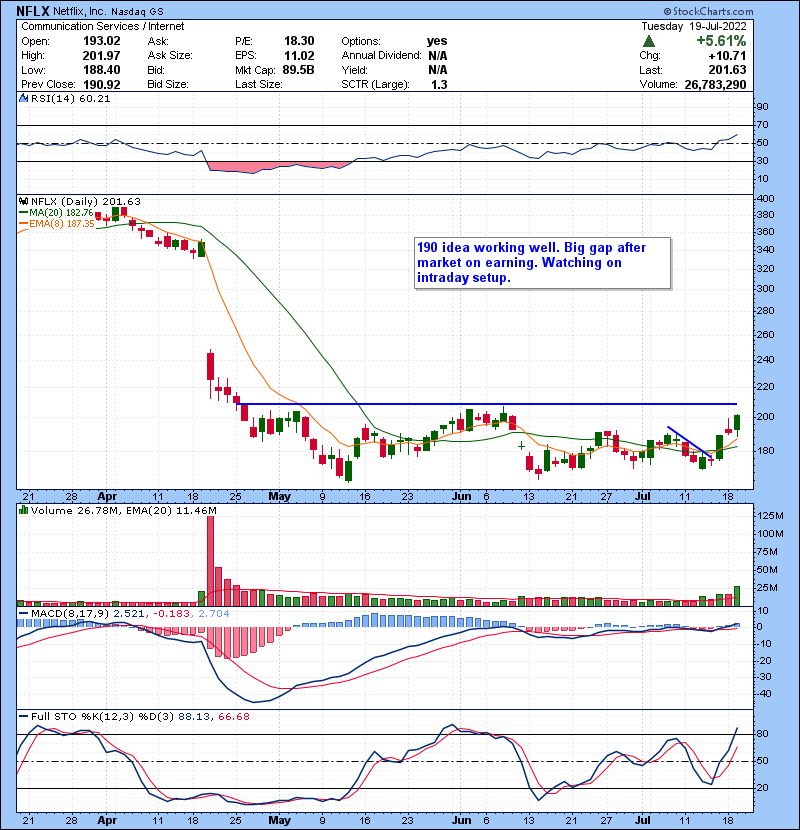Click the RSI(14) legend marker icon

(20, 99)
